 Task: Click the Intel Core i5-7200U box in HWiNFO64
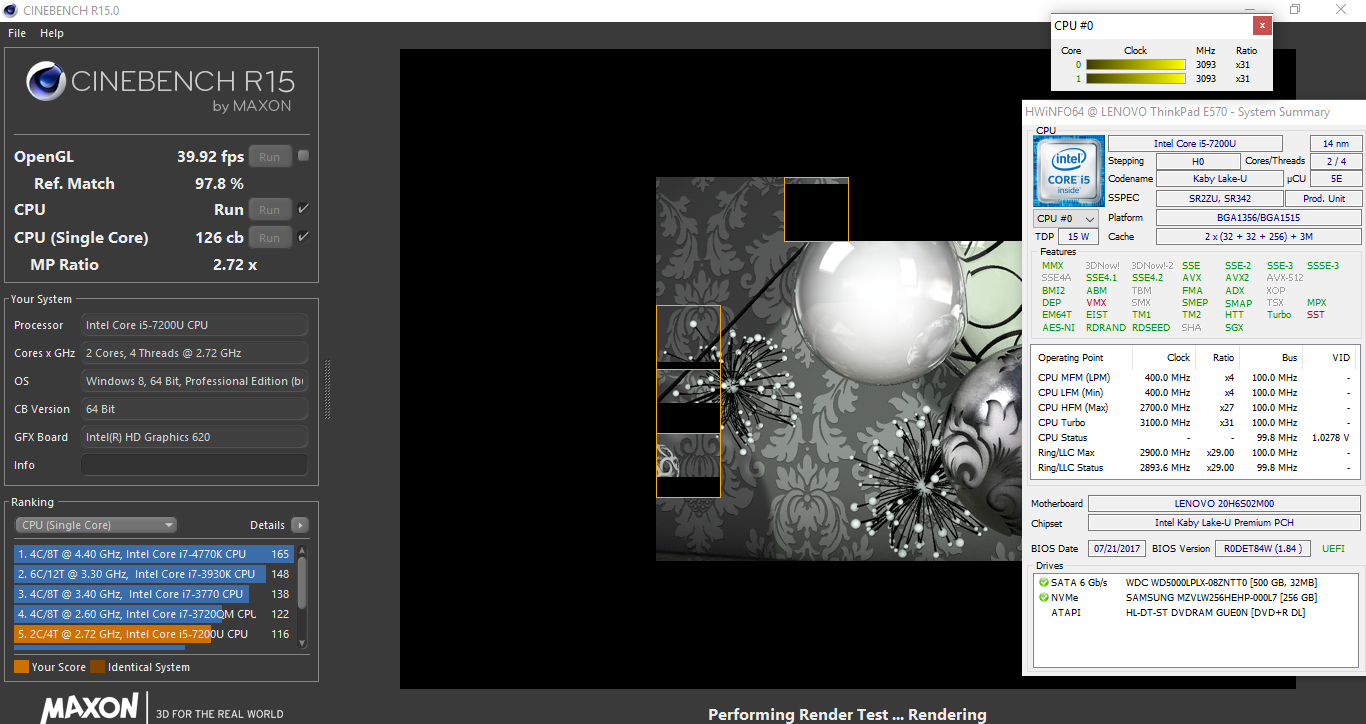(1195, 144)
